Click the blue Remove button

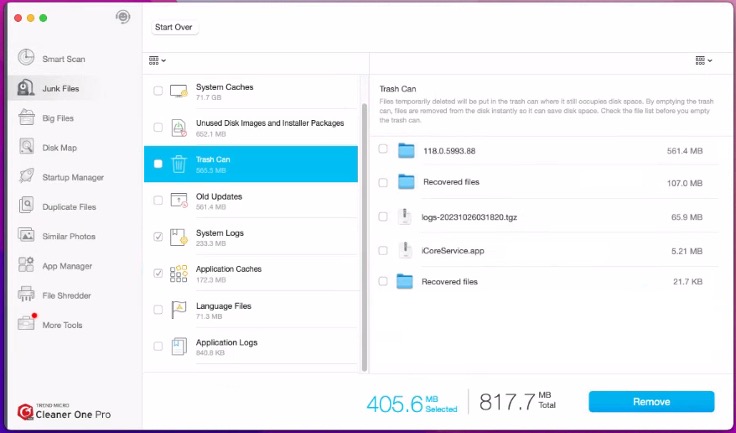[x=651, y=401]
